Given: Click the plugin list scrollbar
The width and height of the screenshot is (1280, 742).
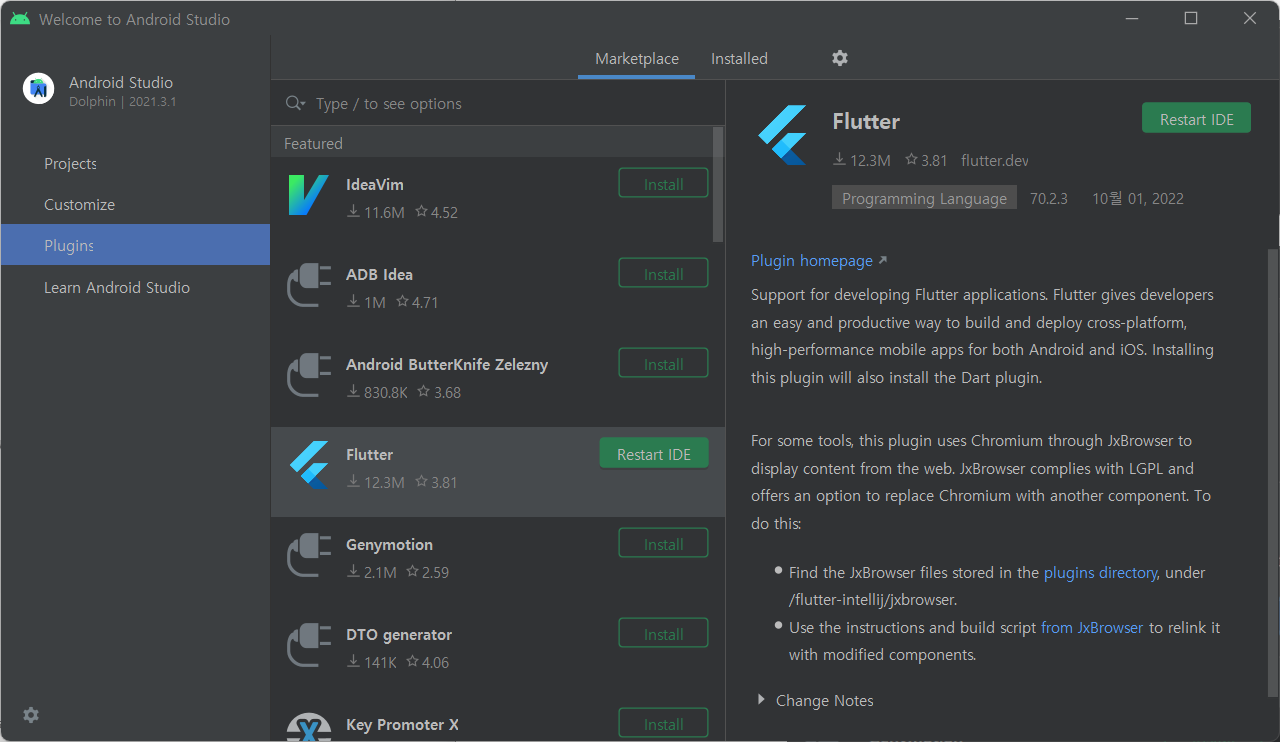Looking at the screenshot, I should click(x=718, y=185).
